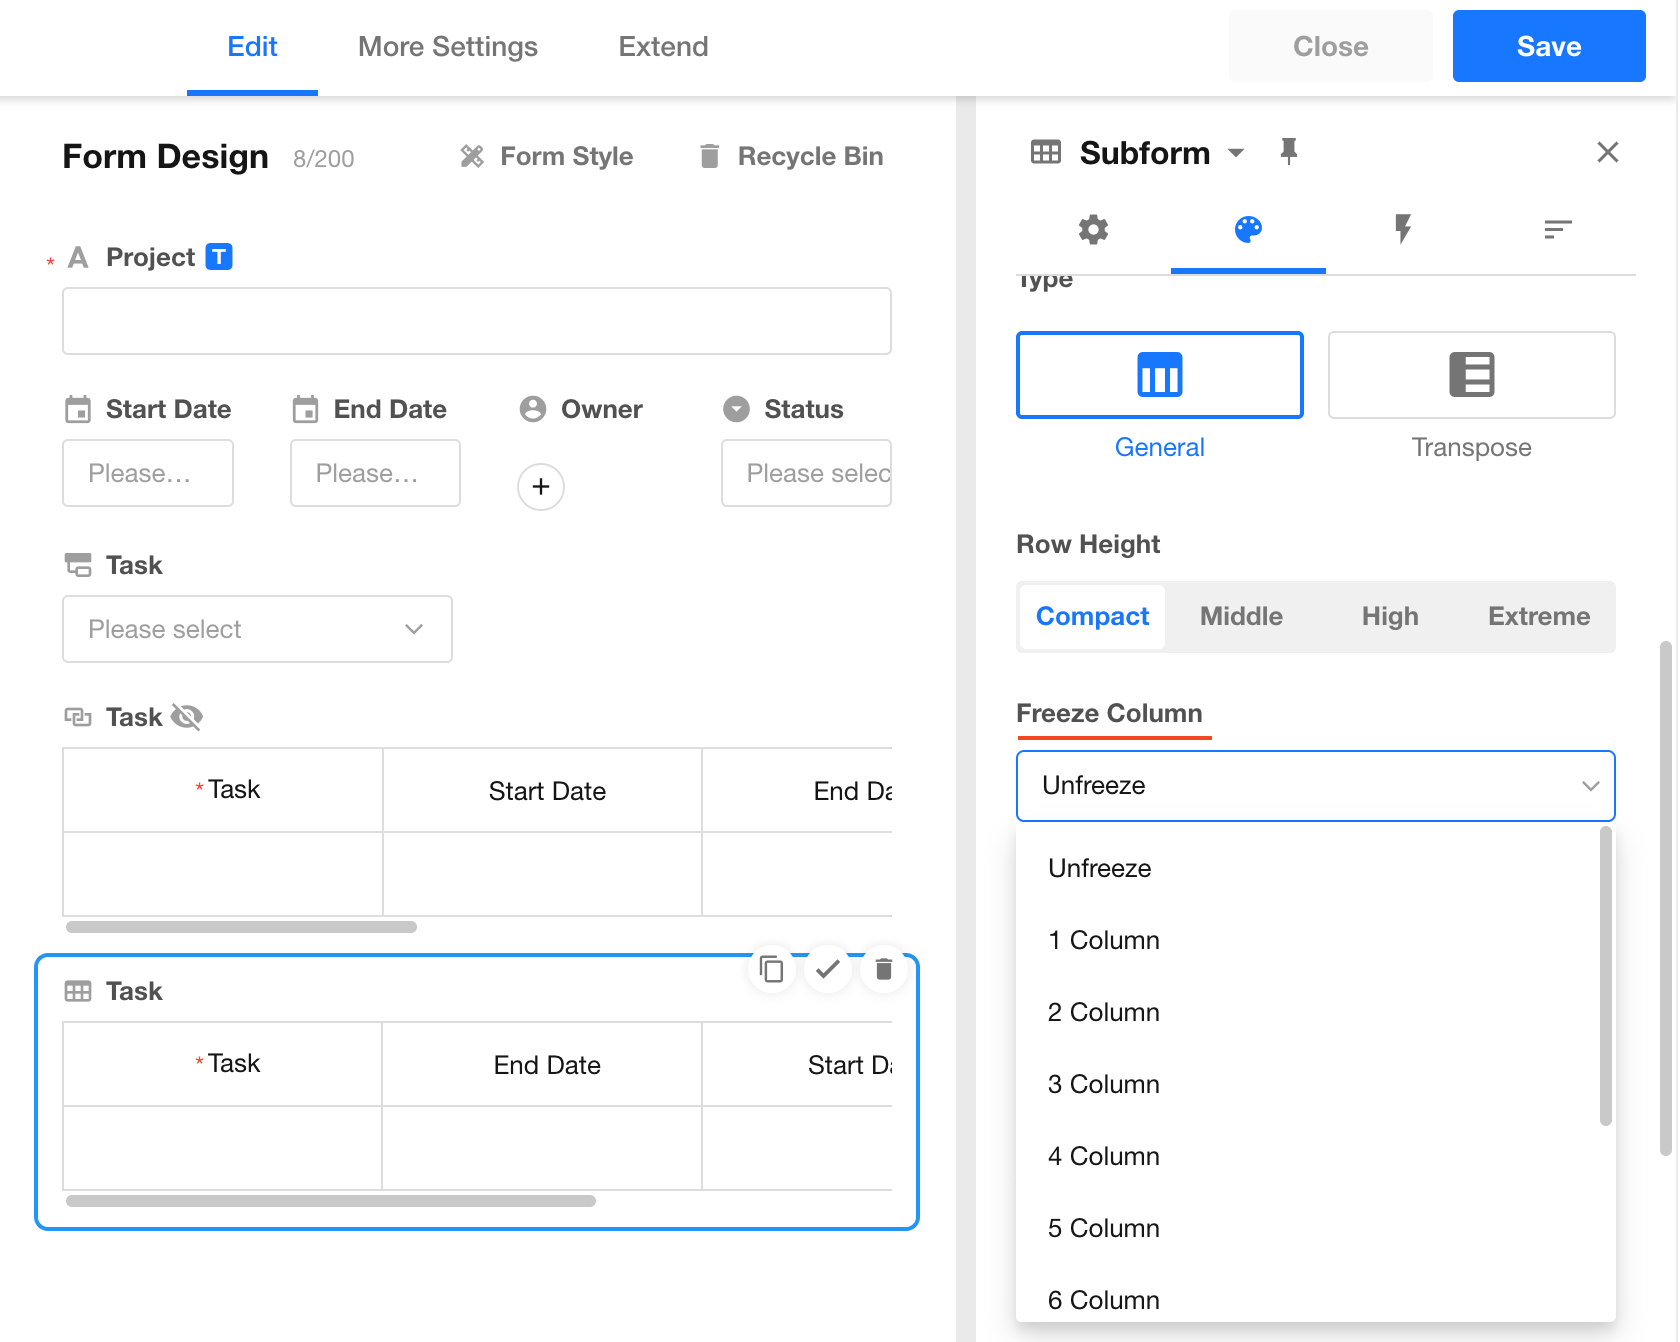Choose 3 Column from freeze options

(1104, 1084)
